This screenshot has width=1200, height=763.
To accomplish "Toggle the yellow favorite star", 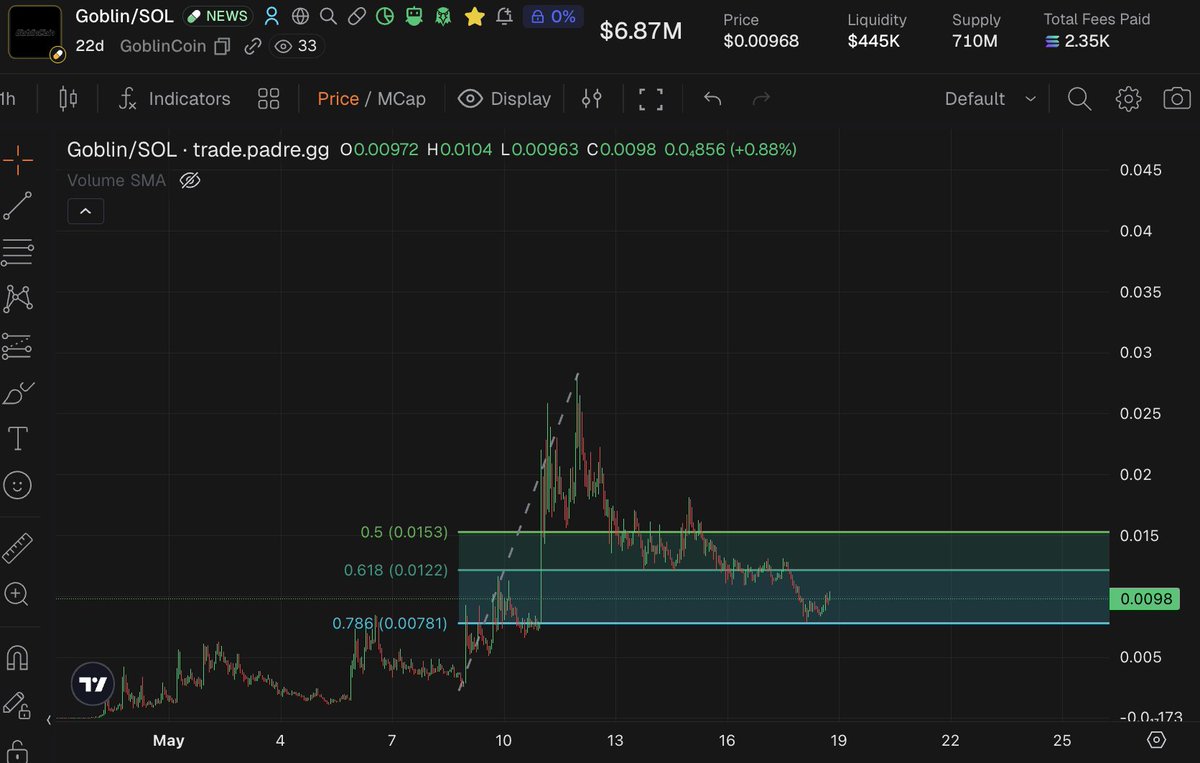I will point(475,16).
